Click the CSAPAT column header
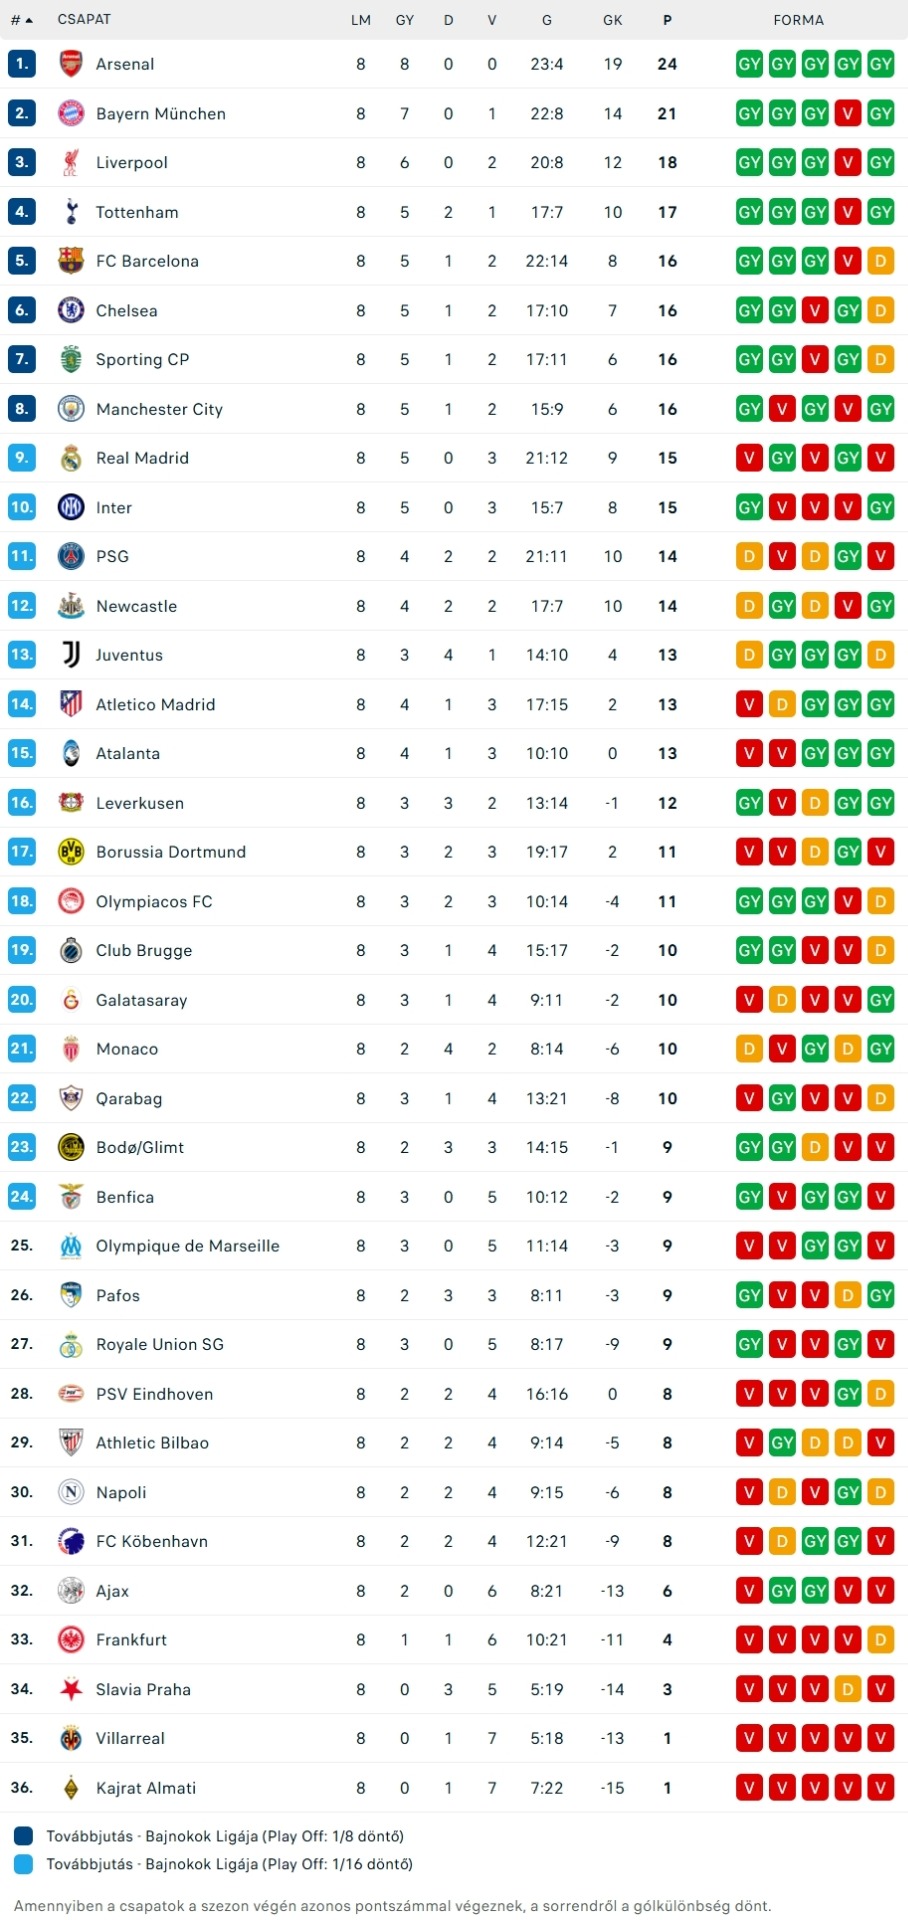 coord(84,20)
